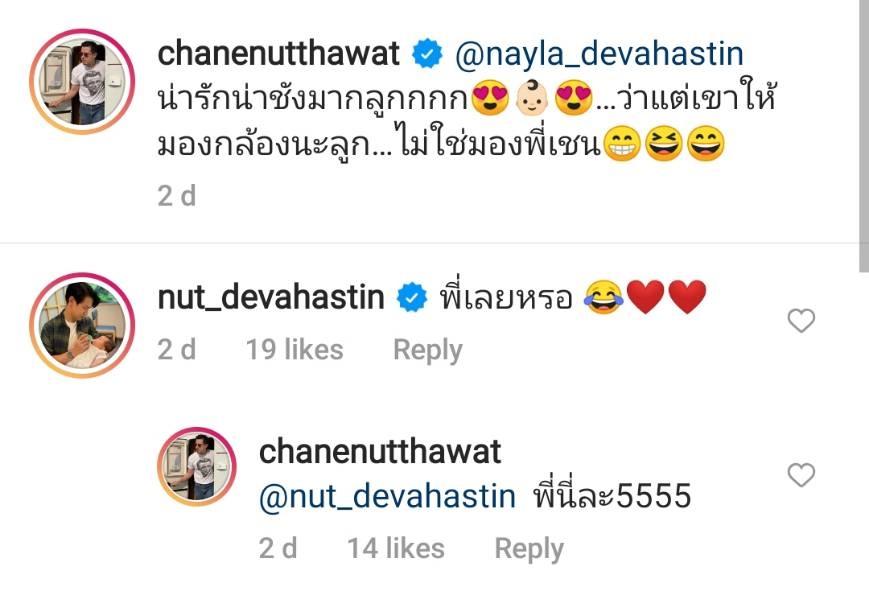Open chanenutthawat's profile picture on the top comment
The height and width of the screenshot is (589, 869).
point(82,81)
